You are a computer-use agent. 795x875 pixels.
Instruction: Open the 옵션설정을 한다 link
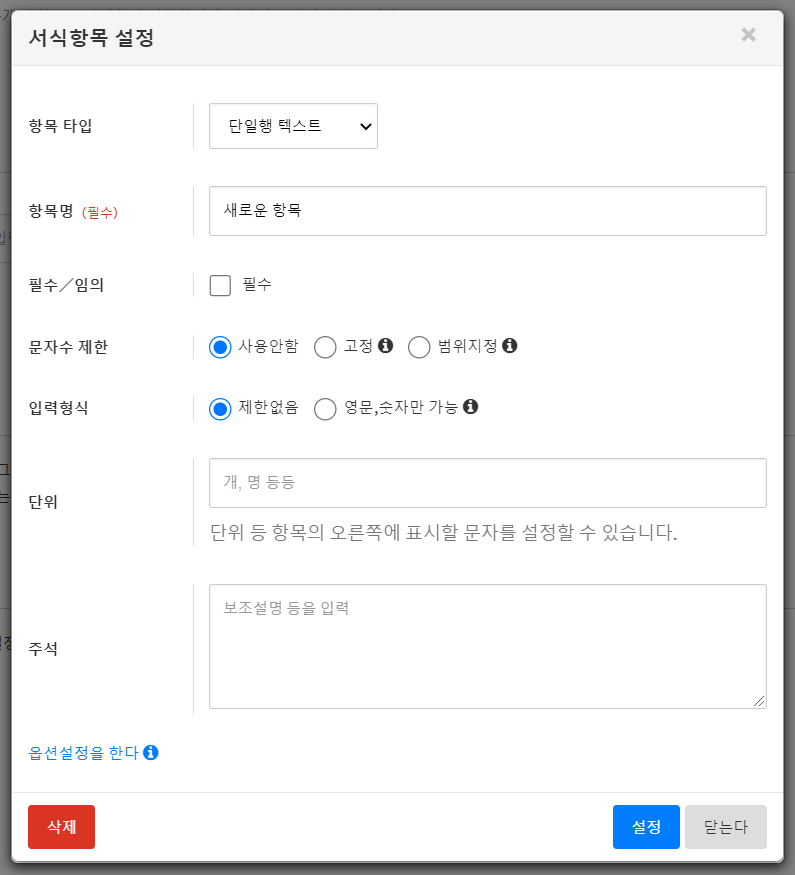click(x=84, y=753)
